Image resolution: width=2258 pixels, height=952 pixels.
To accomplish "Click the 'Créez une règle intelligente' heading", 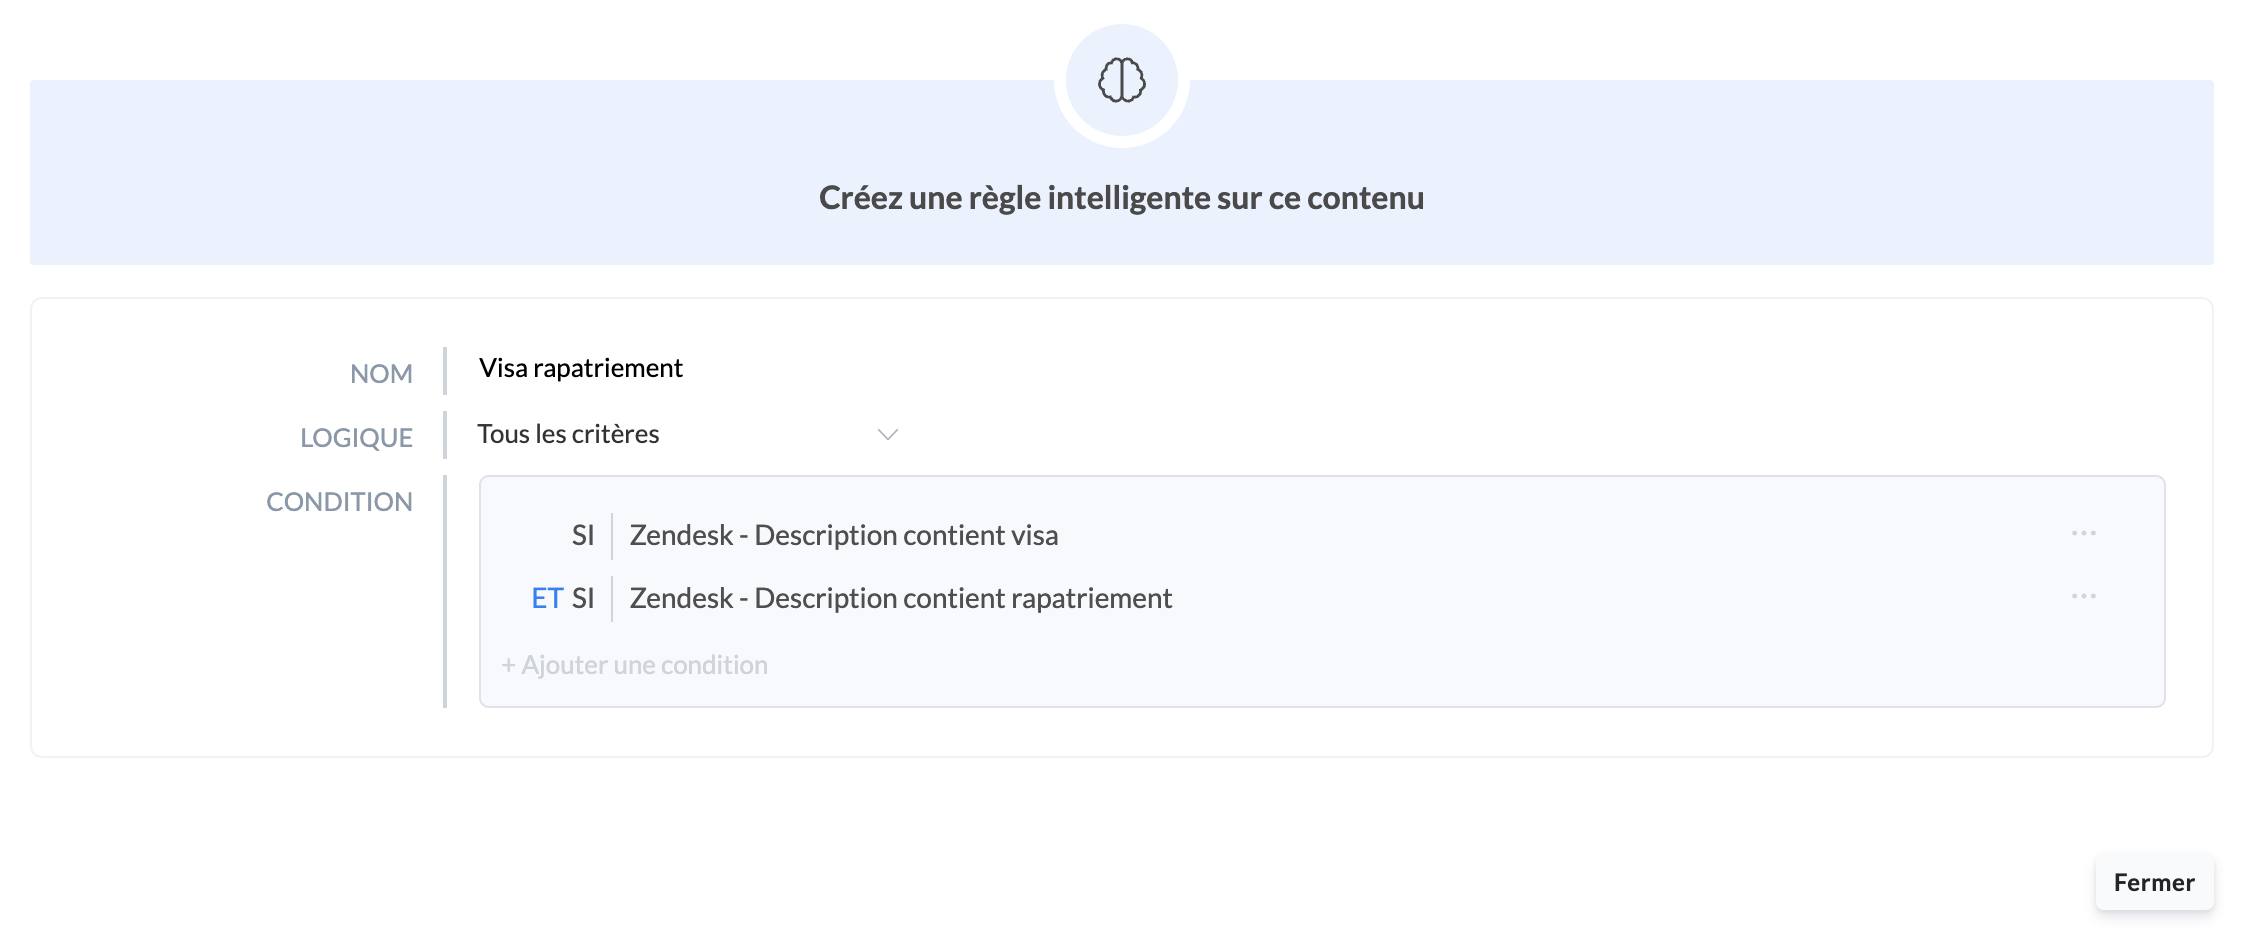I will click(x=1121, y=198).
